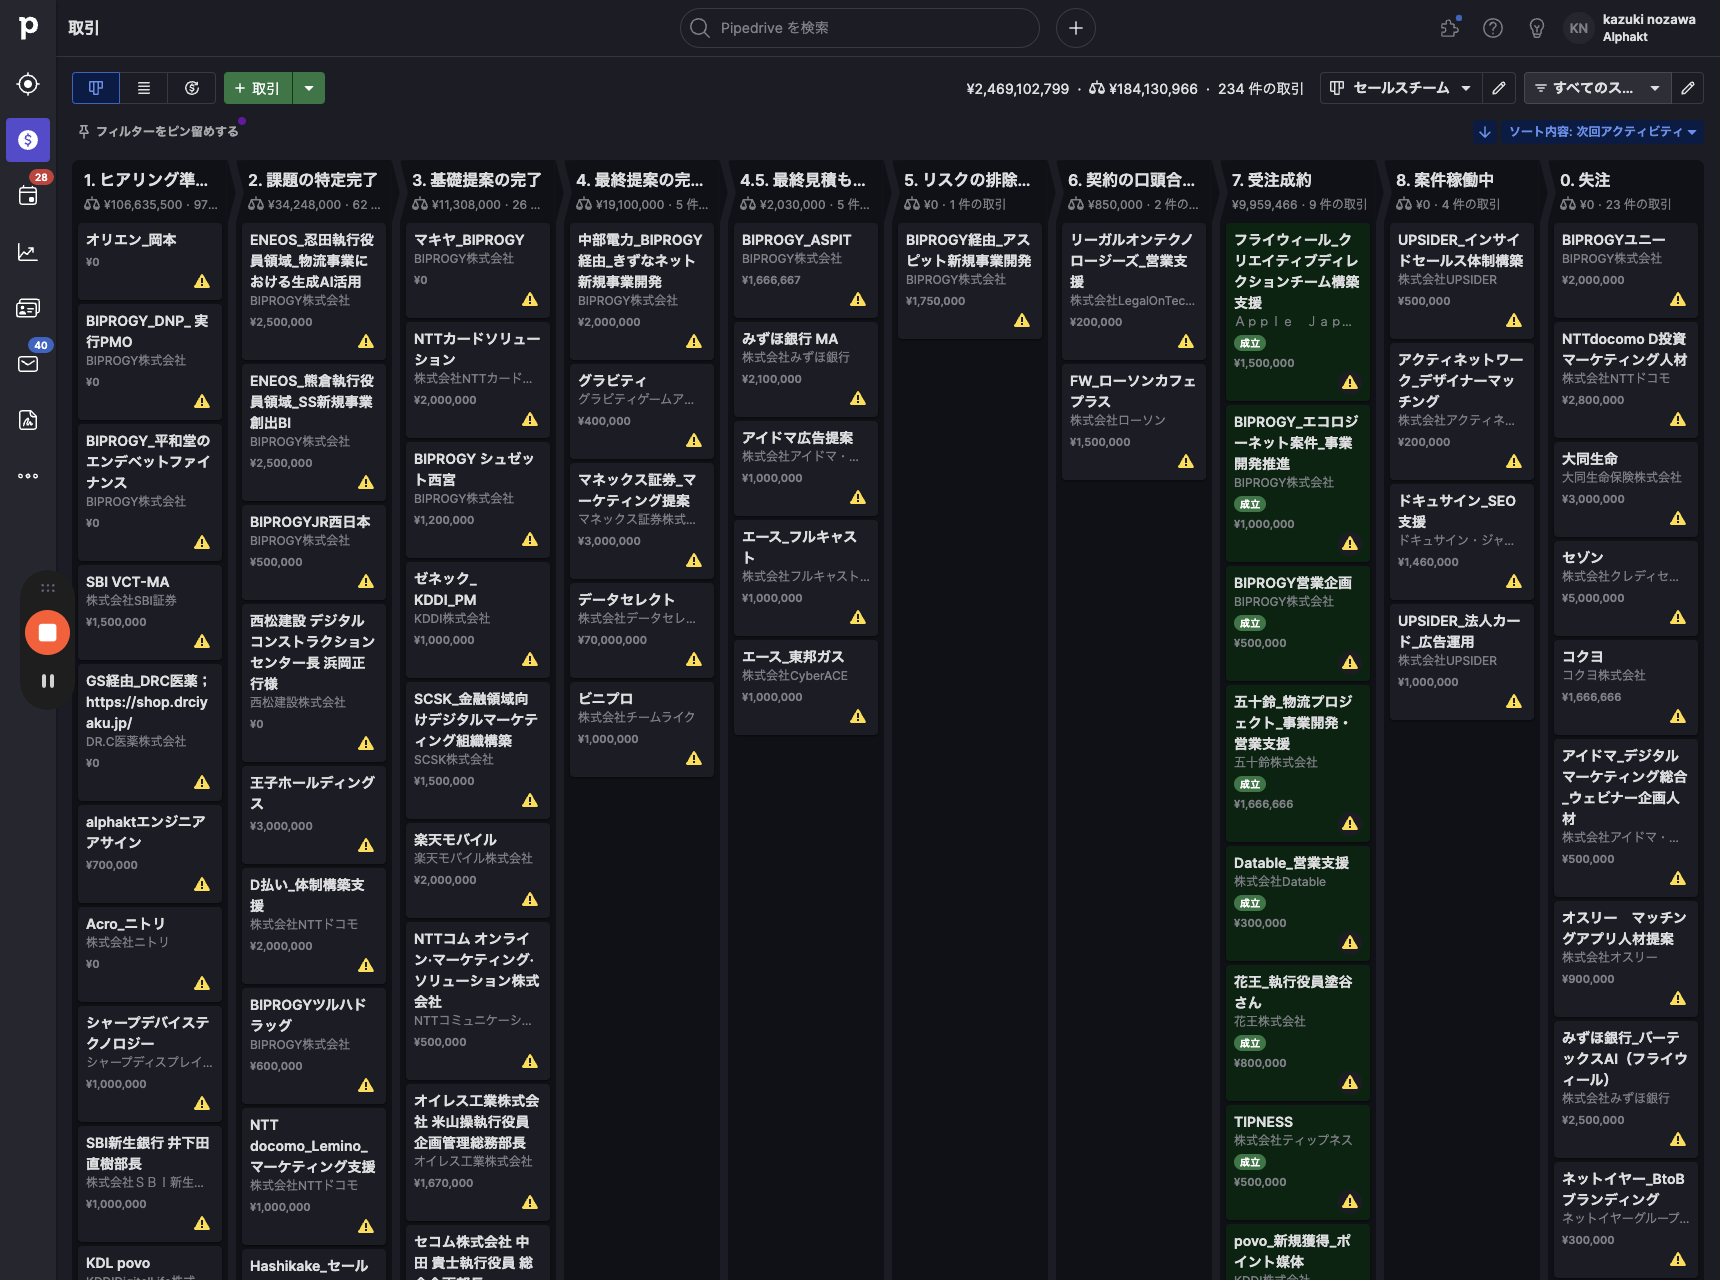Switch to pipeline kanban view
The image size is (1720, 1280).
point(96,88)
